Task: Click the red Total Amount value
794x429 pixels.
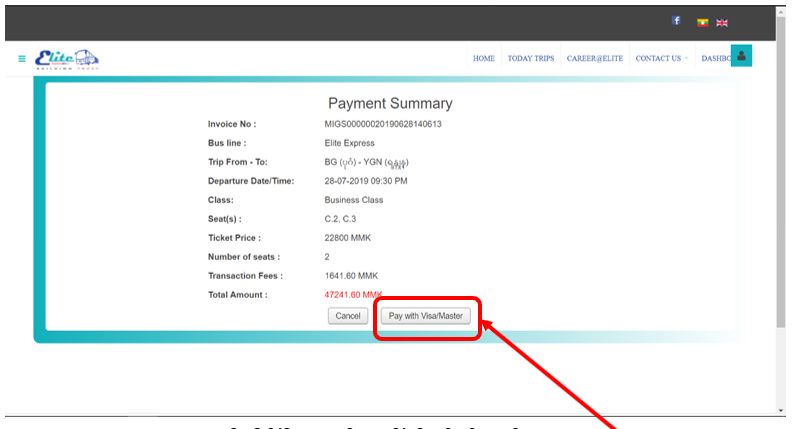Action: 353,295
